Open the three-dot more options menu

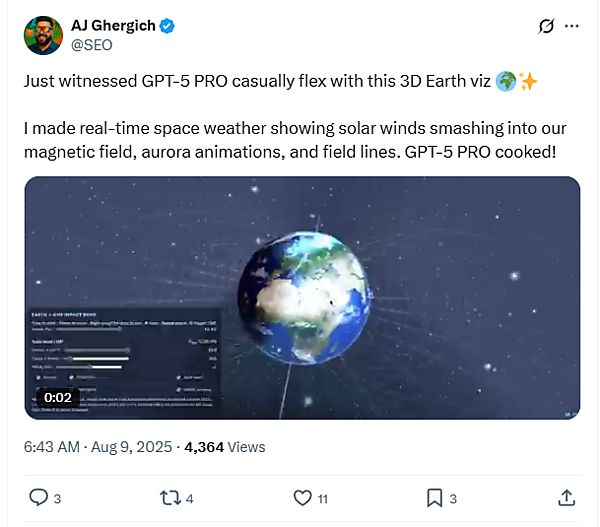coord(571,26)
